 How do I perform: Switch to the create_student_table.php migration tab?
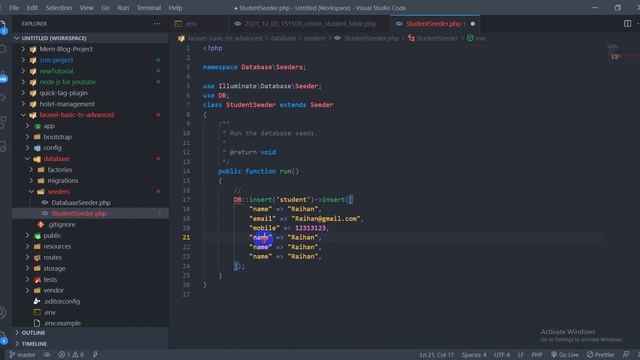coord(310,24)
